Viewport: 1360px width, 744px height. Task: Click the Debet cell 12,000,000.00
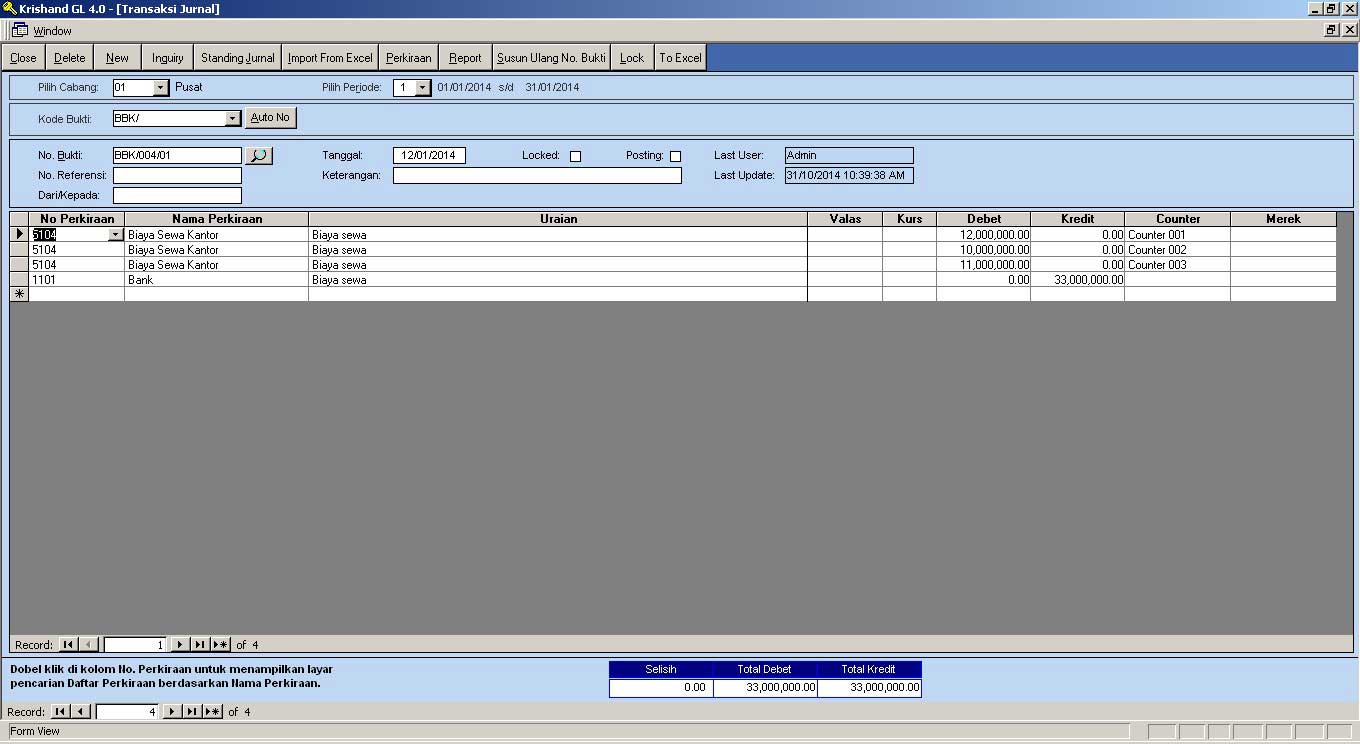pyautogui.click(x=984, y=235)
